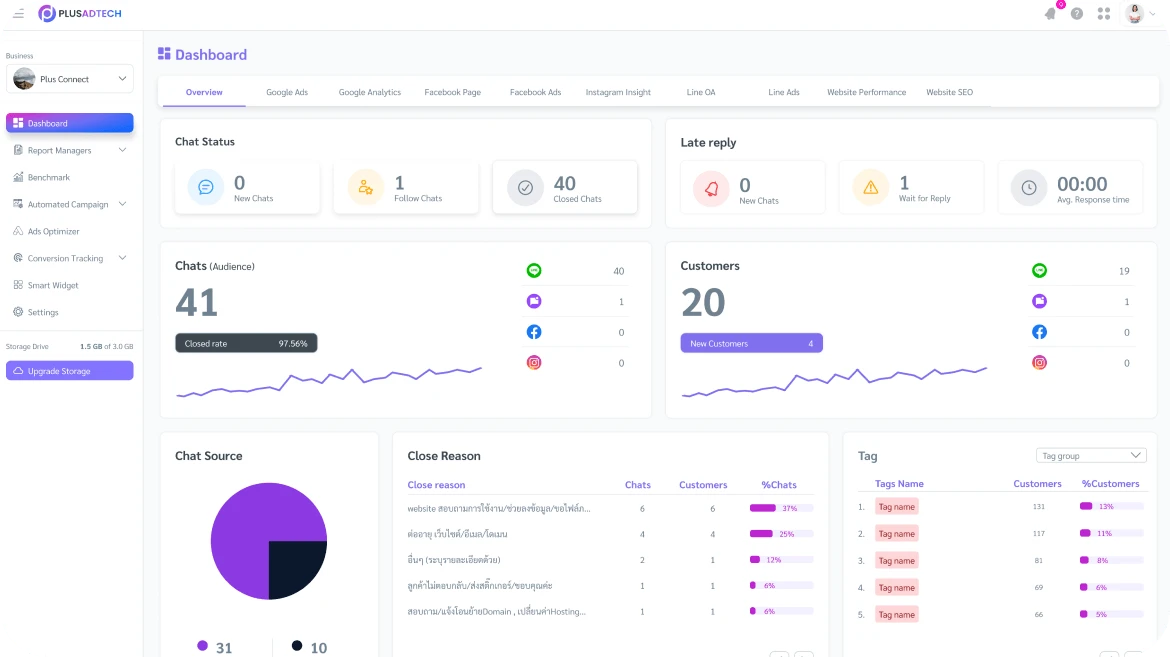Image resolution: width=1170 pixels, height=657 pixels.
Task: Click the LINE icon in the Chats panel
Action: coord(534,270)
